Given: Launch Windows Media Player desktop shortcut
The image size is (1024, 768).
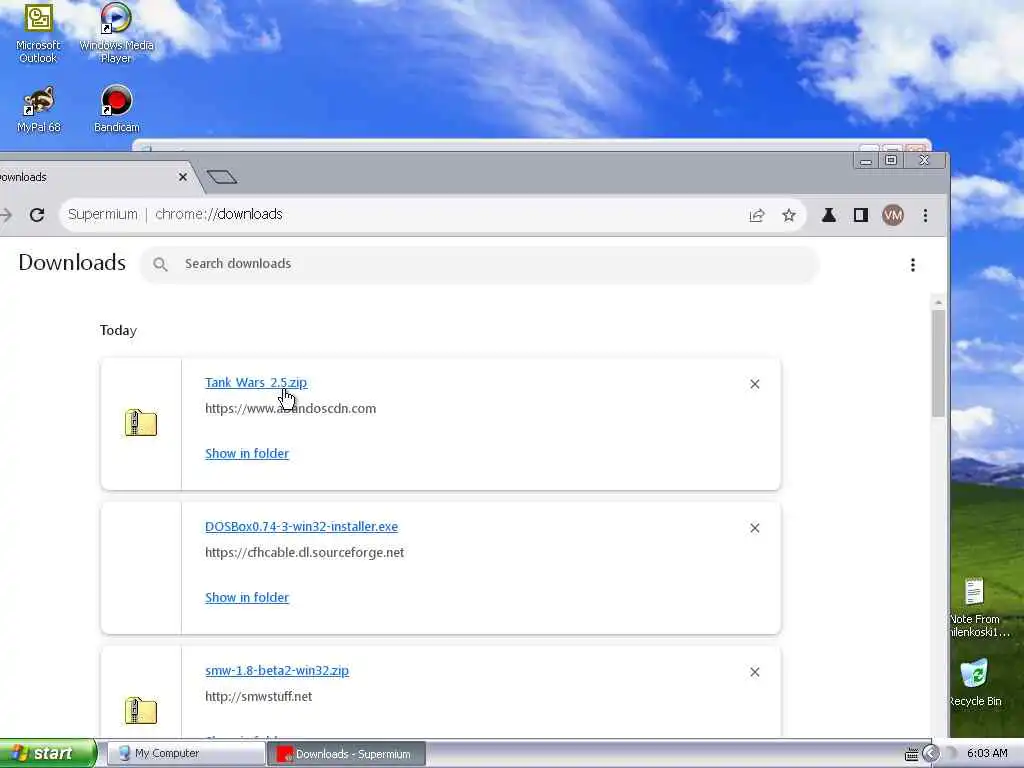Looking at the screenshot, I should (x=116, y=33).
